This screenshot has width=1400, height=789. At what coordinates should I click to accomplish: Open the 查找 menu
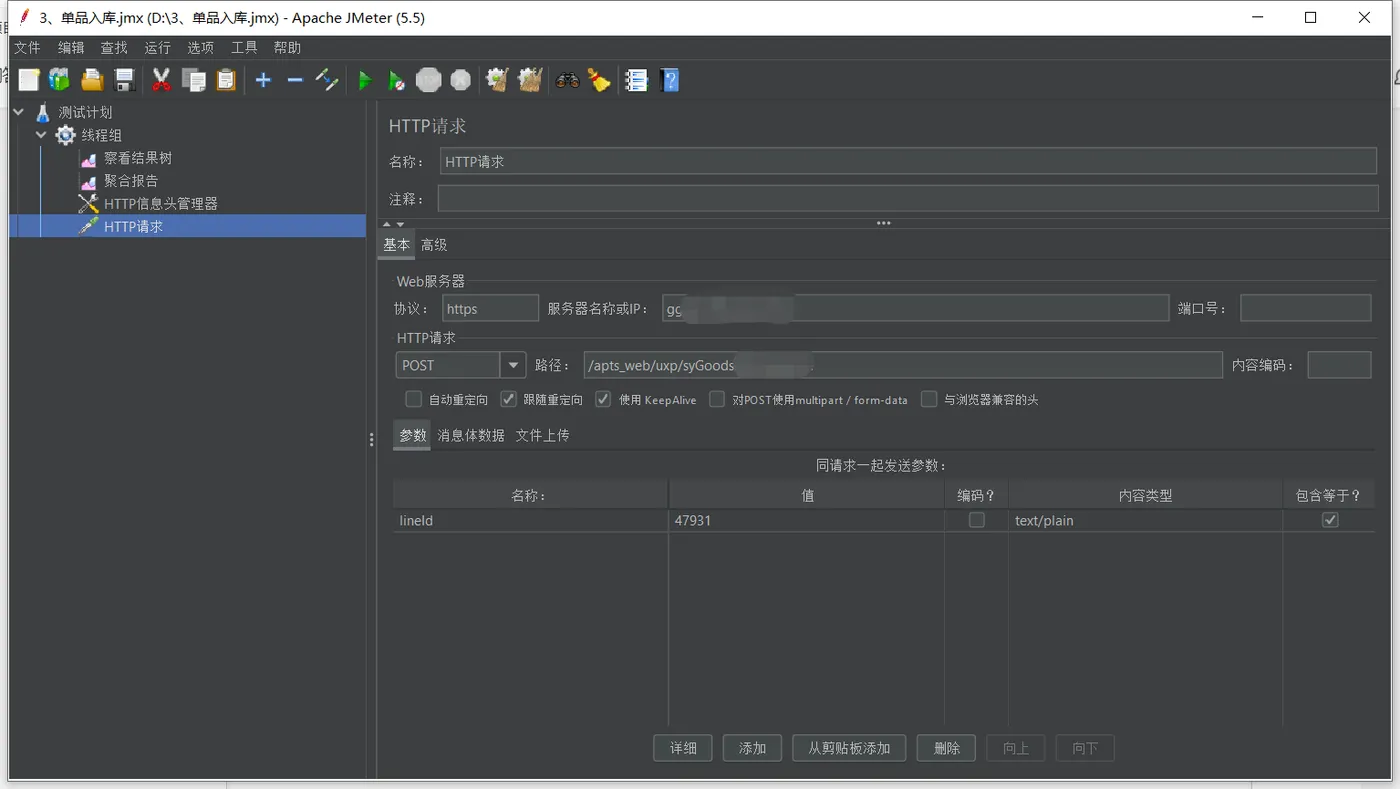click(x=114, y=48)
